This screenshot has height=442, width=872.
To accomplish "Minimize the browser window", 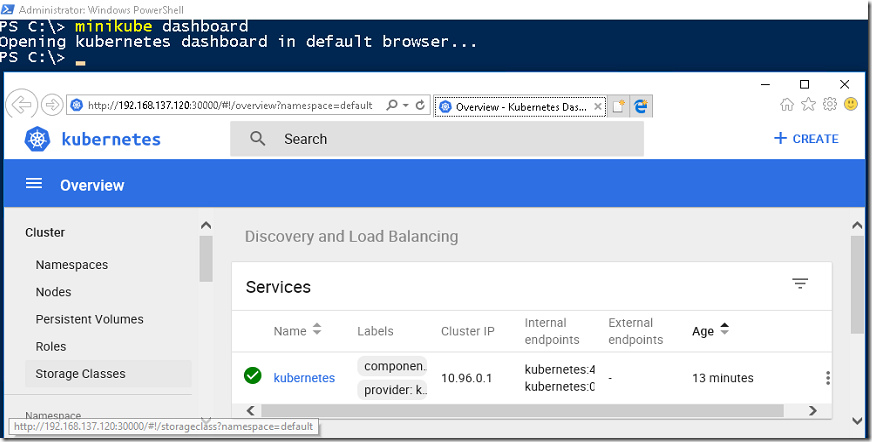I will [x=765, y=85].
